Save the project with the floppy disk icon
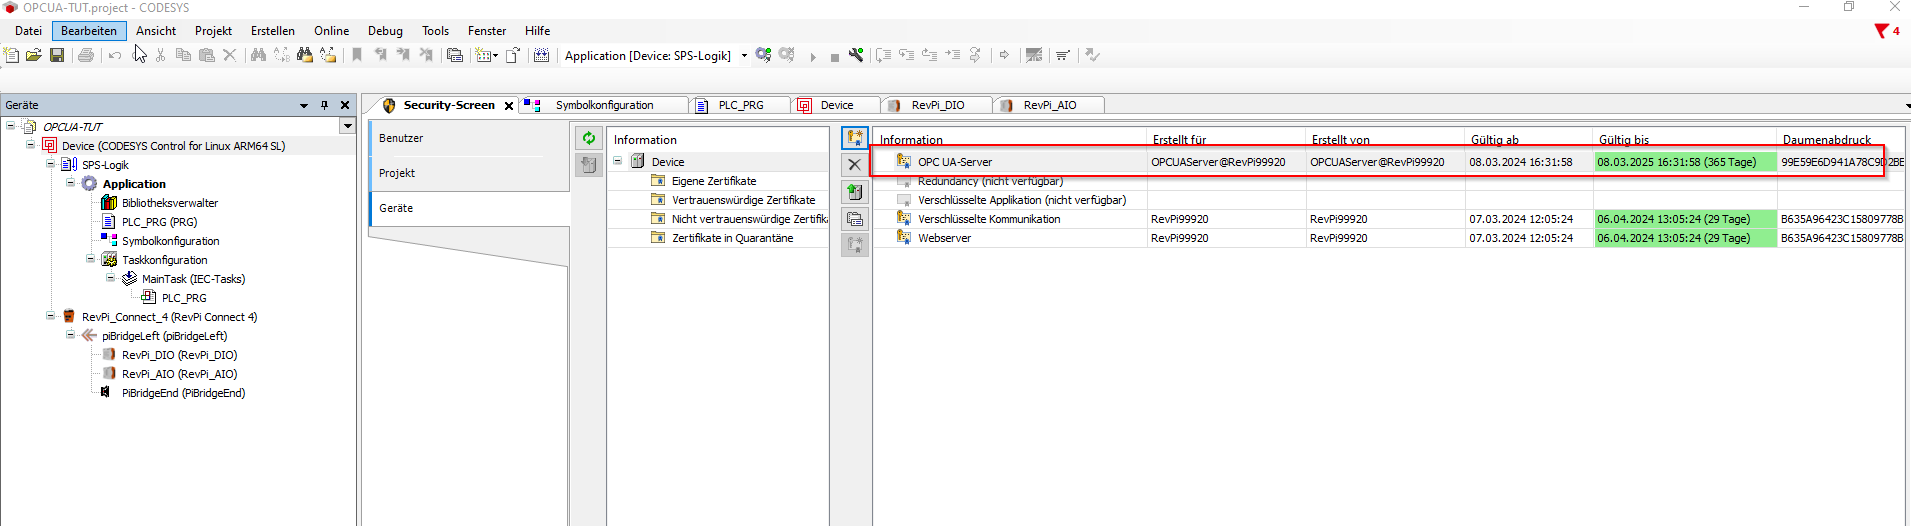1911x526 pixels. 57,55
